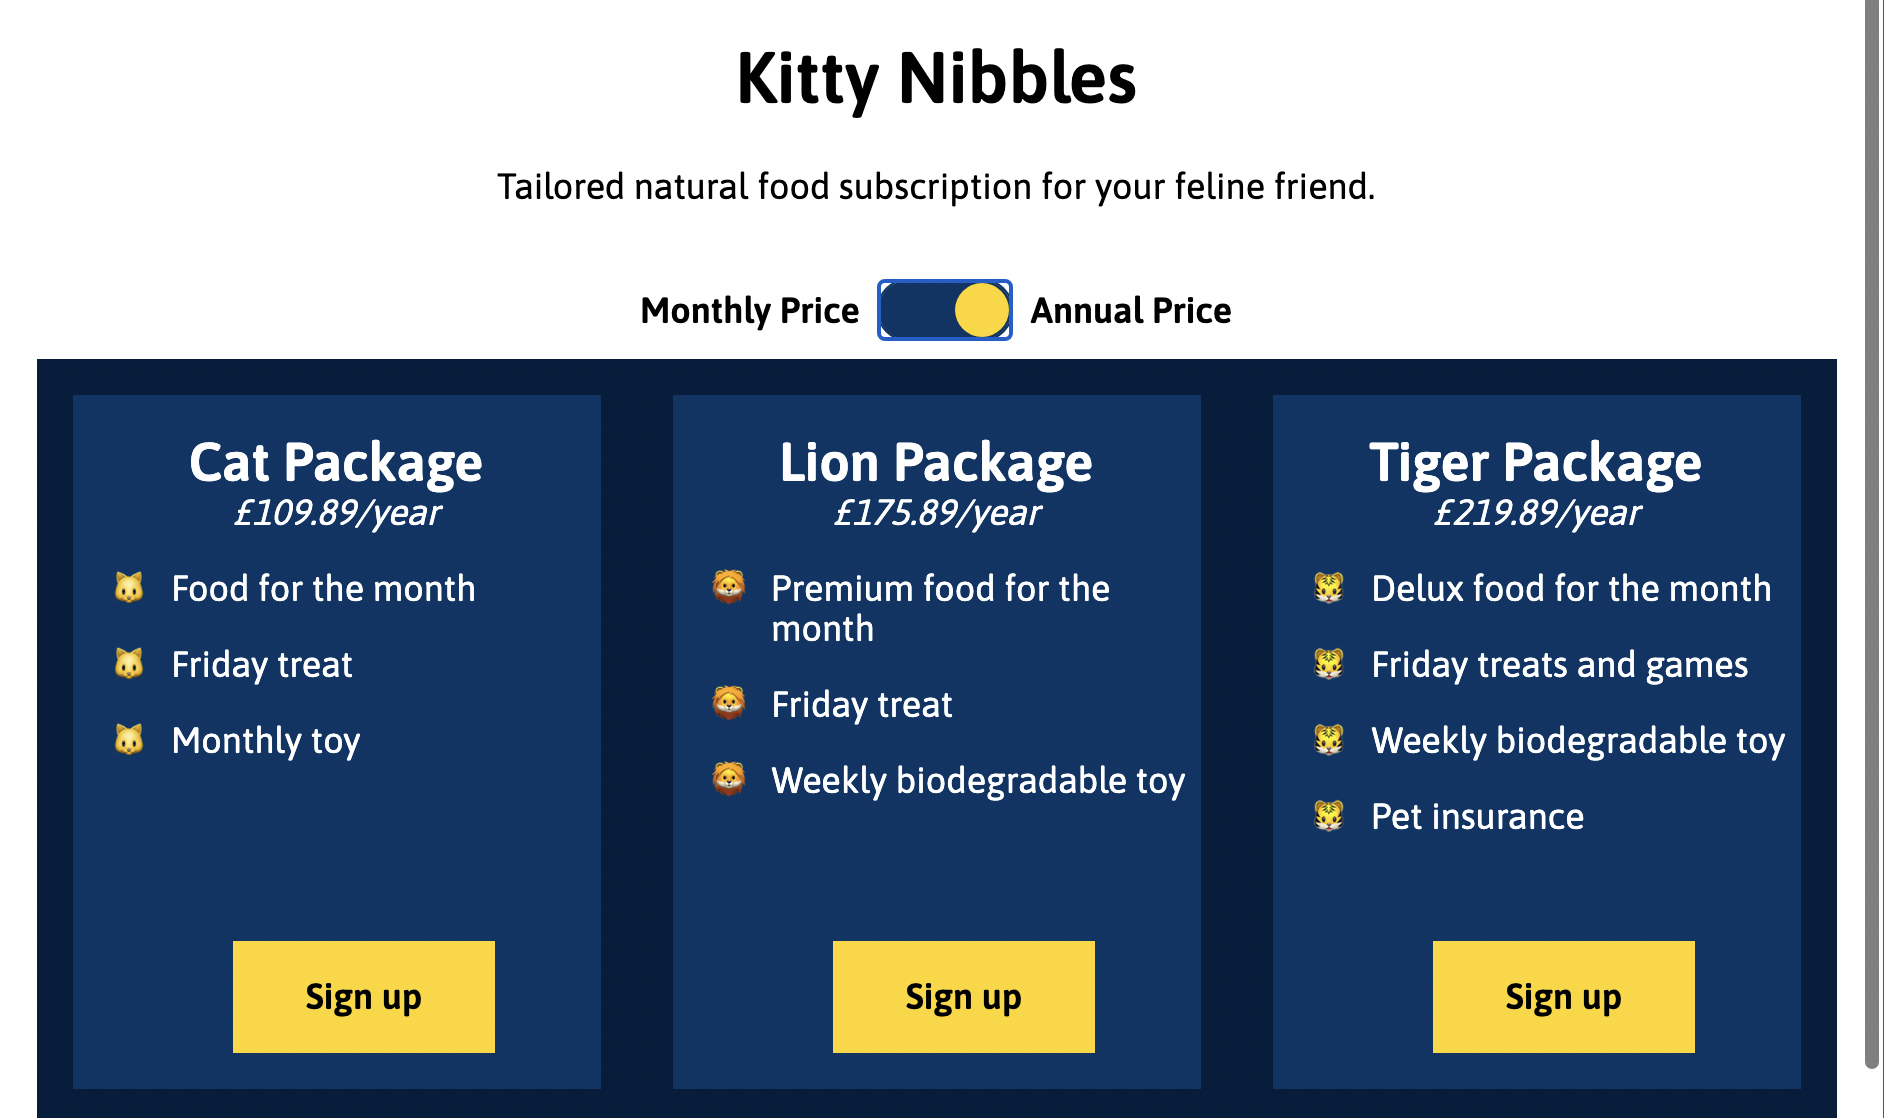This screenshot has width=1884, height=1118.
Task: Toggle the monthly/annual pricing switch
Action: pos(944,310)
